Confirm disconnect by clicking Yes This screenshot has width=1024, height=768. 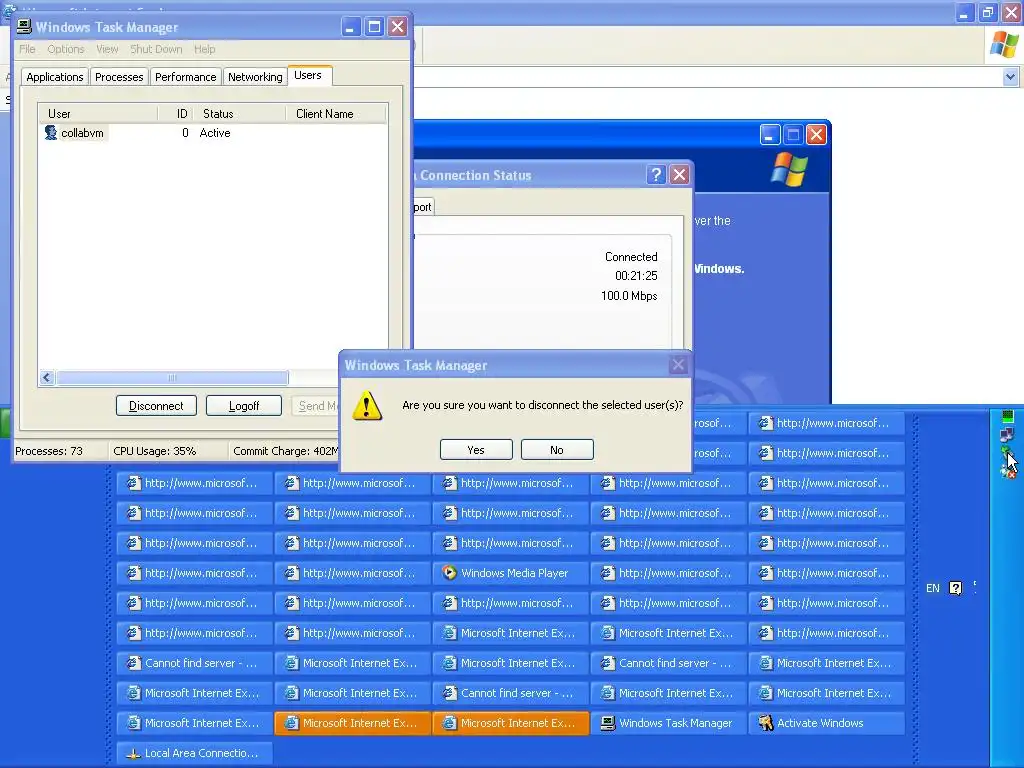(476, 450)
